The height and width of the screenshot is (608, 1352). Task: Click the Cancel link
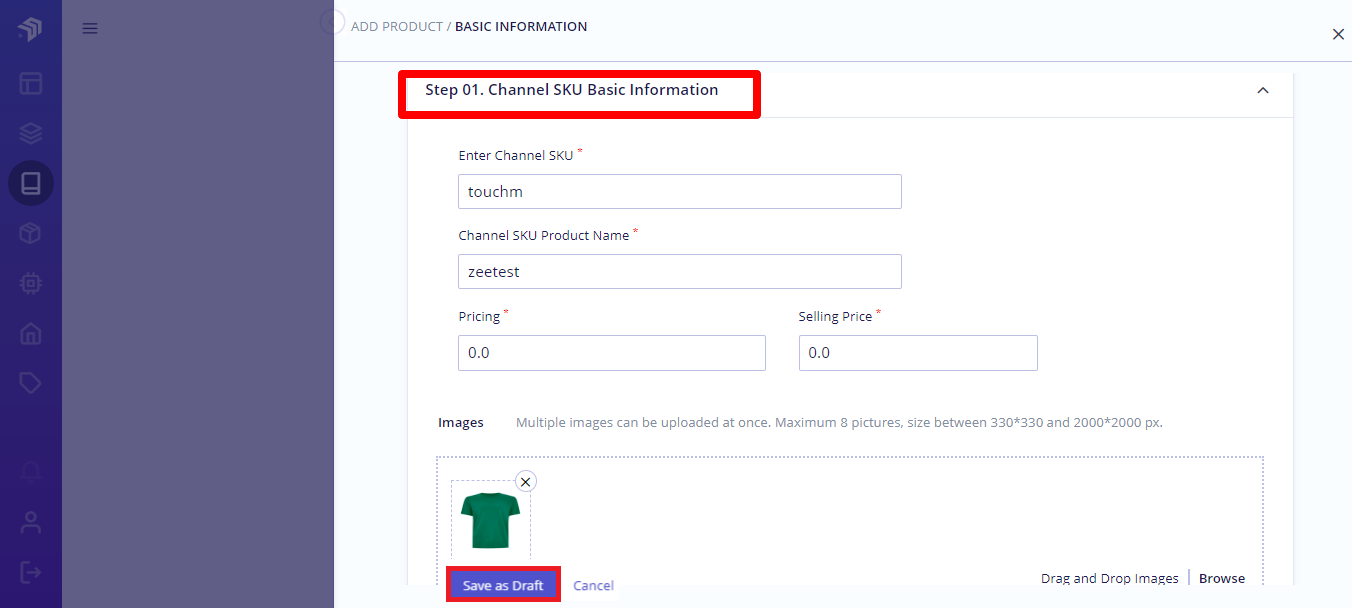coord(593,586)
